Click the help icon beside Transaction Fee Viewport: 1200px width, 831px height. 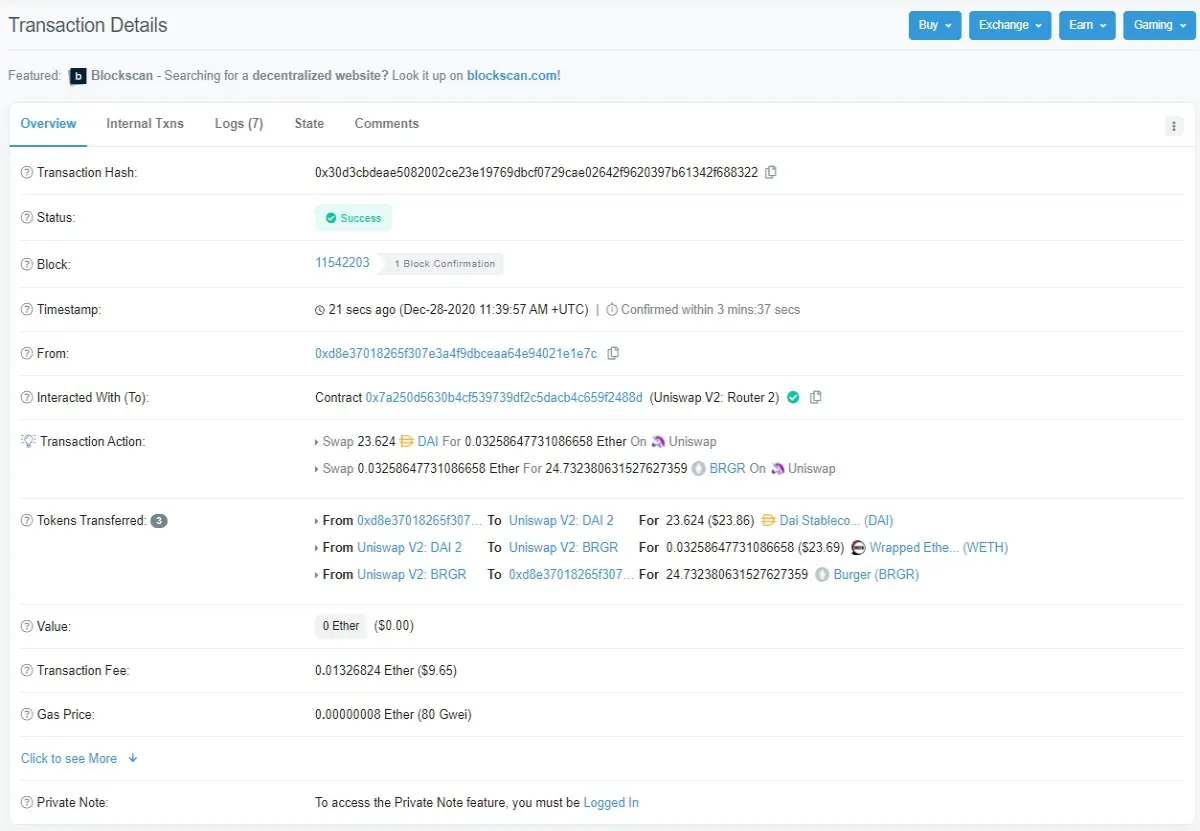tap(27, 671)
